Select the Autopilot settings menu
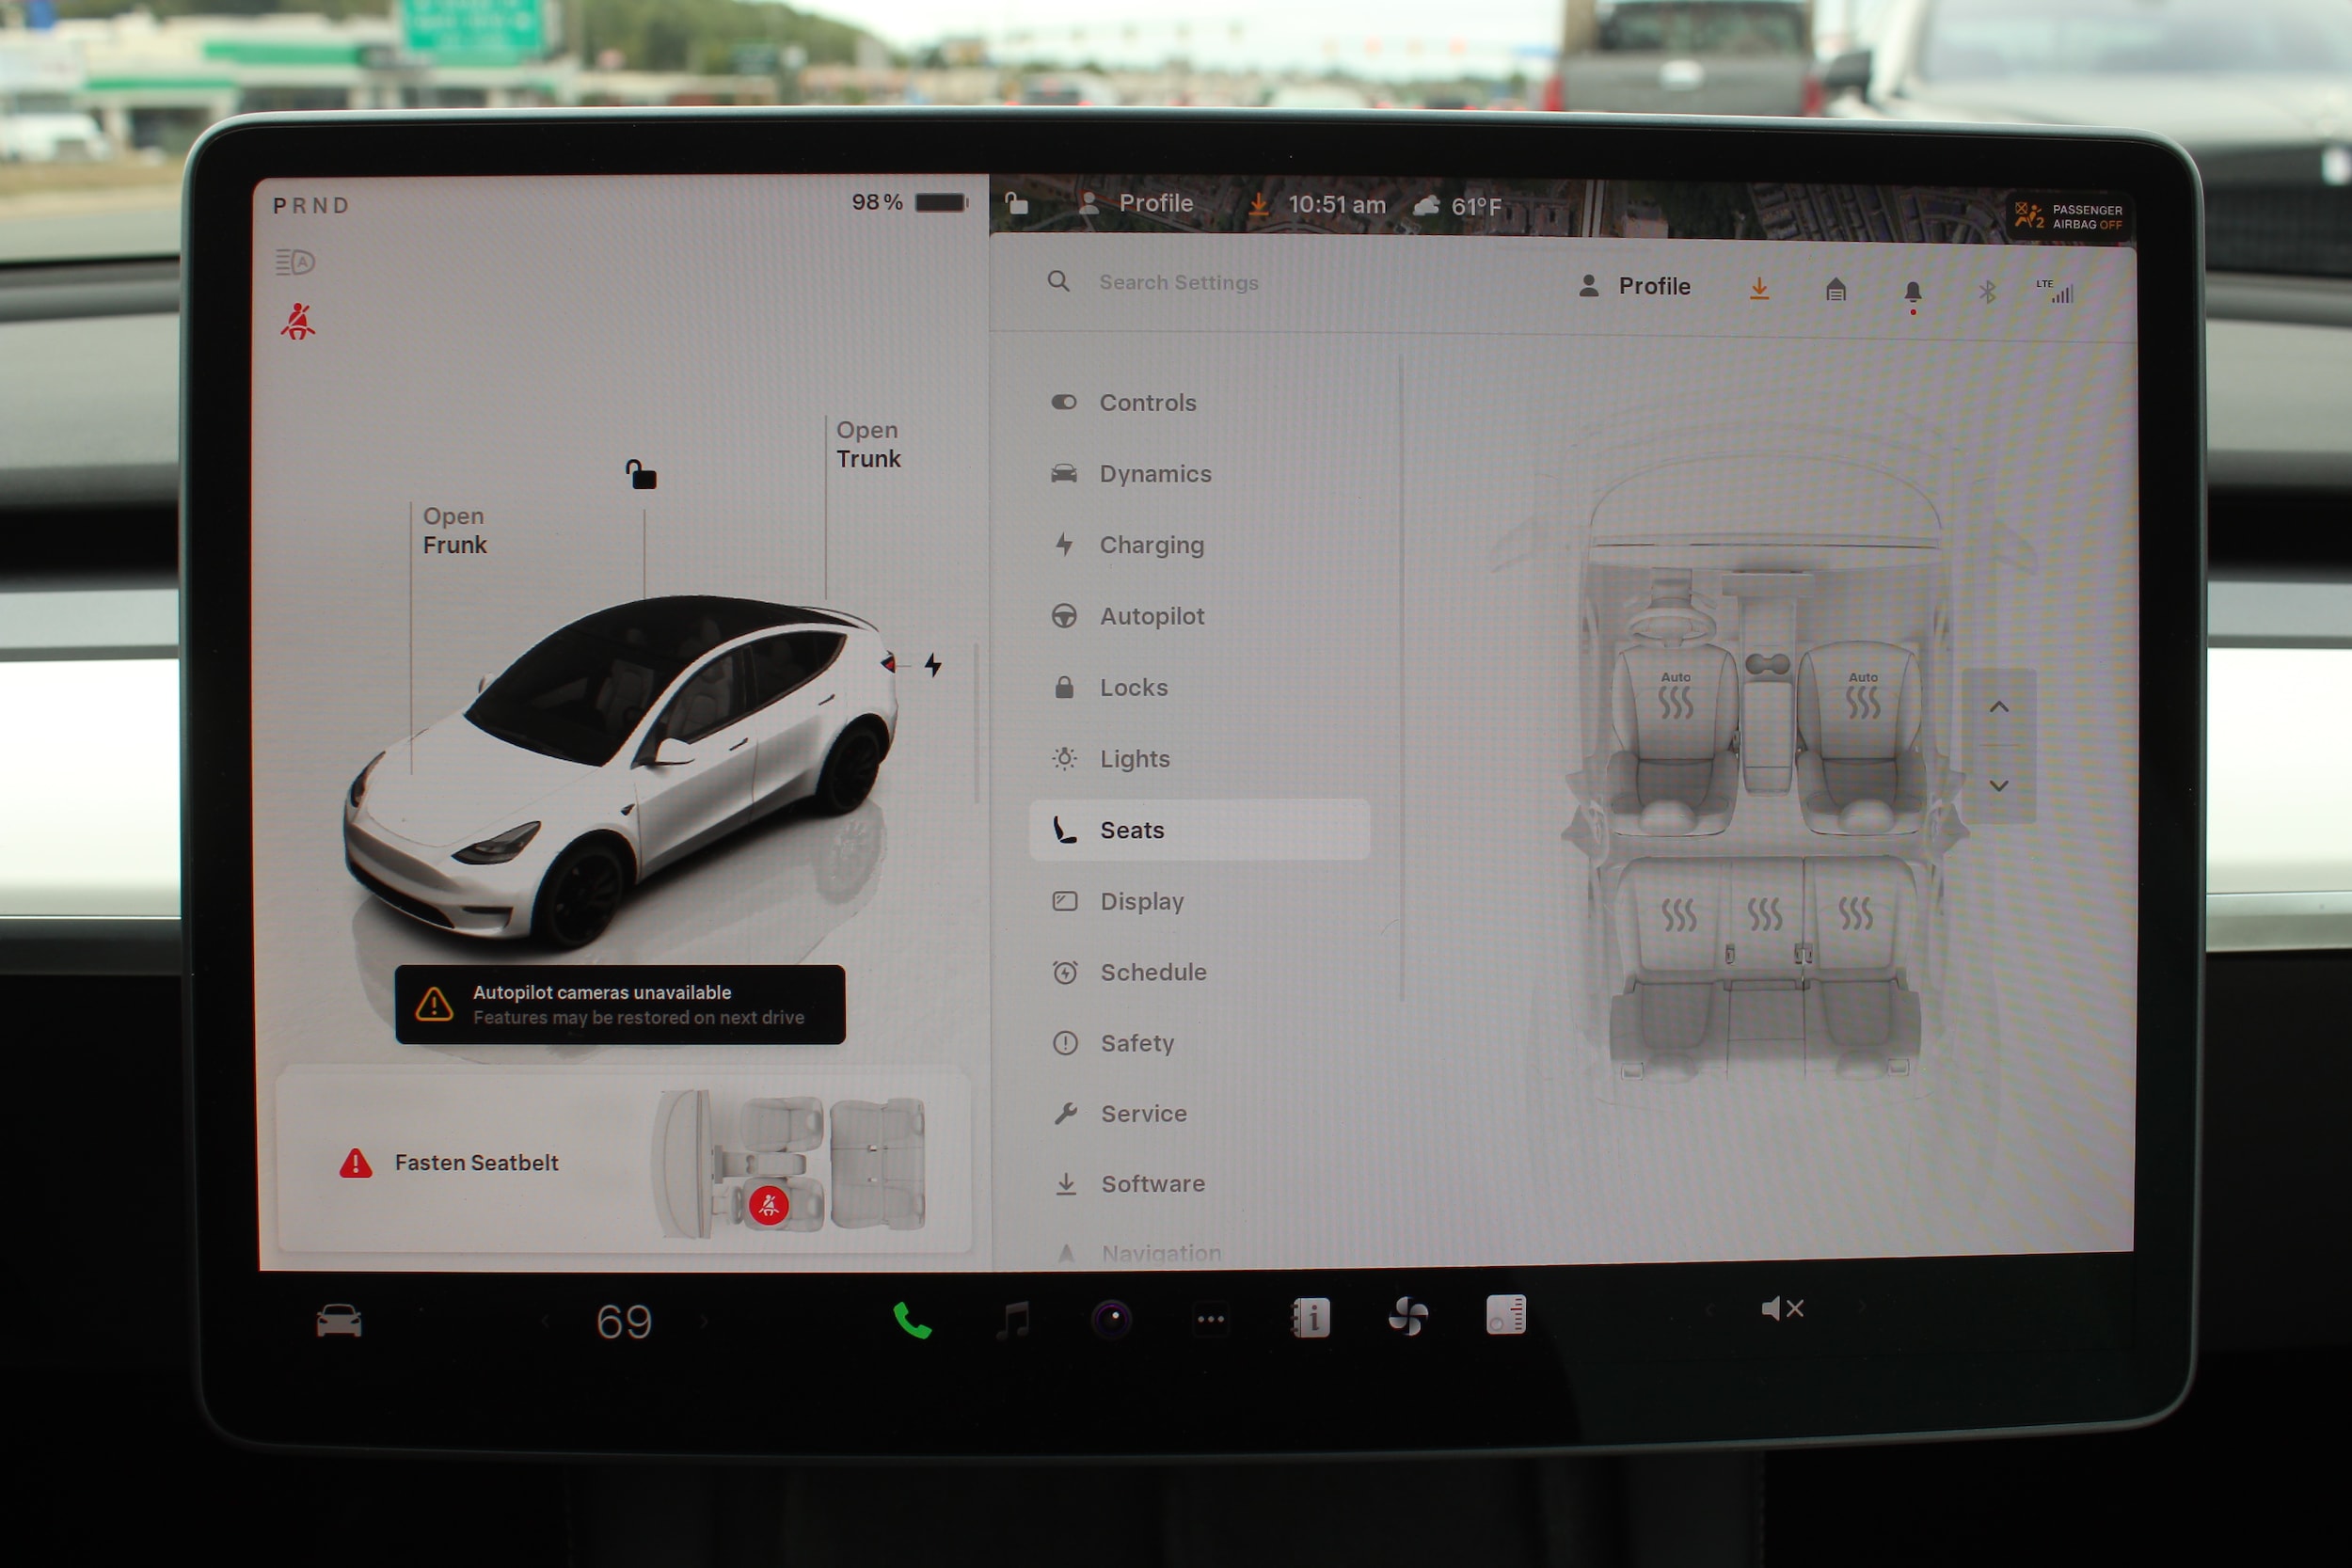 (x=1151, y=616)
